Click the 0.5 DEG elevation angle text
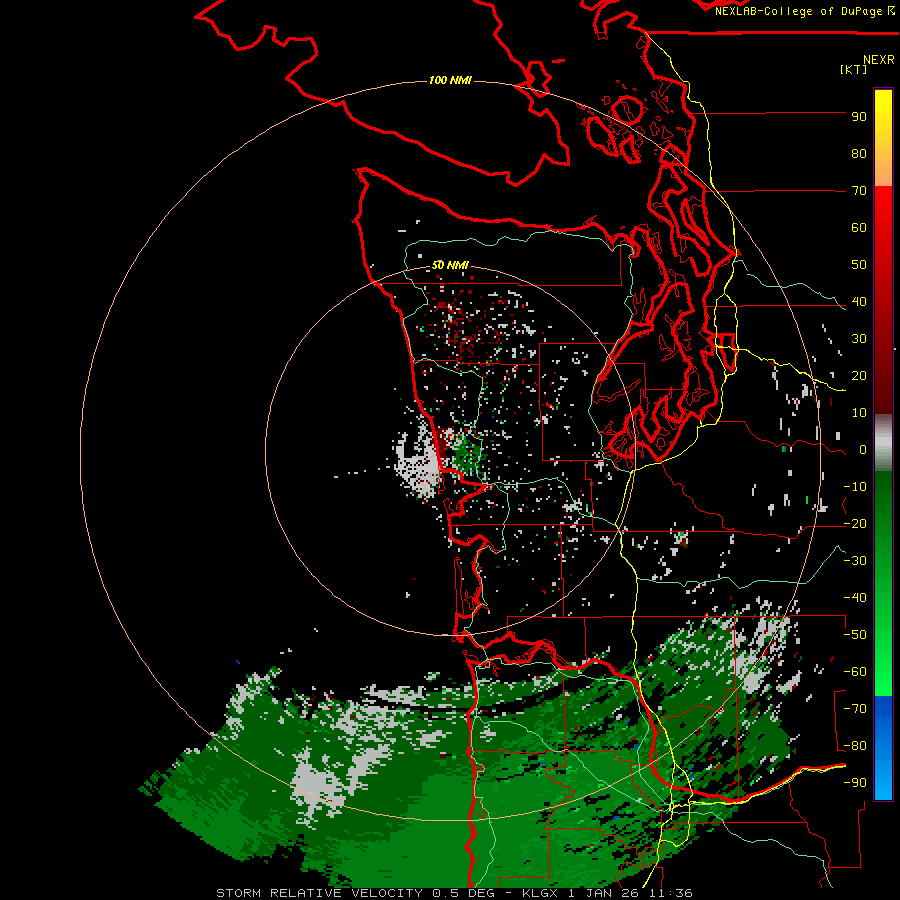The width and height of the screenshot is (900, 900). (463, 893)
